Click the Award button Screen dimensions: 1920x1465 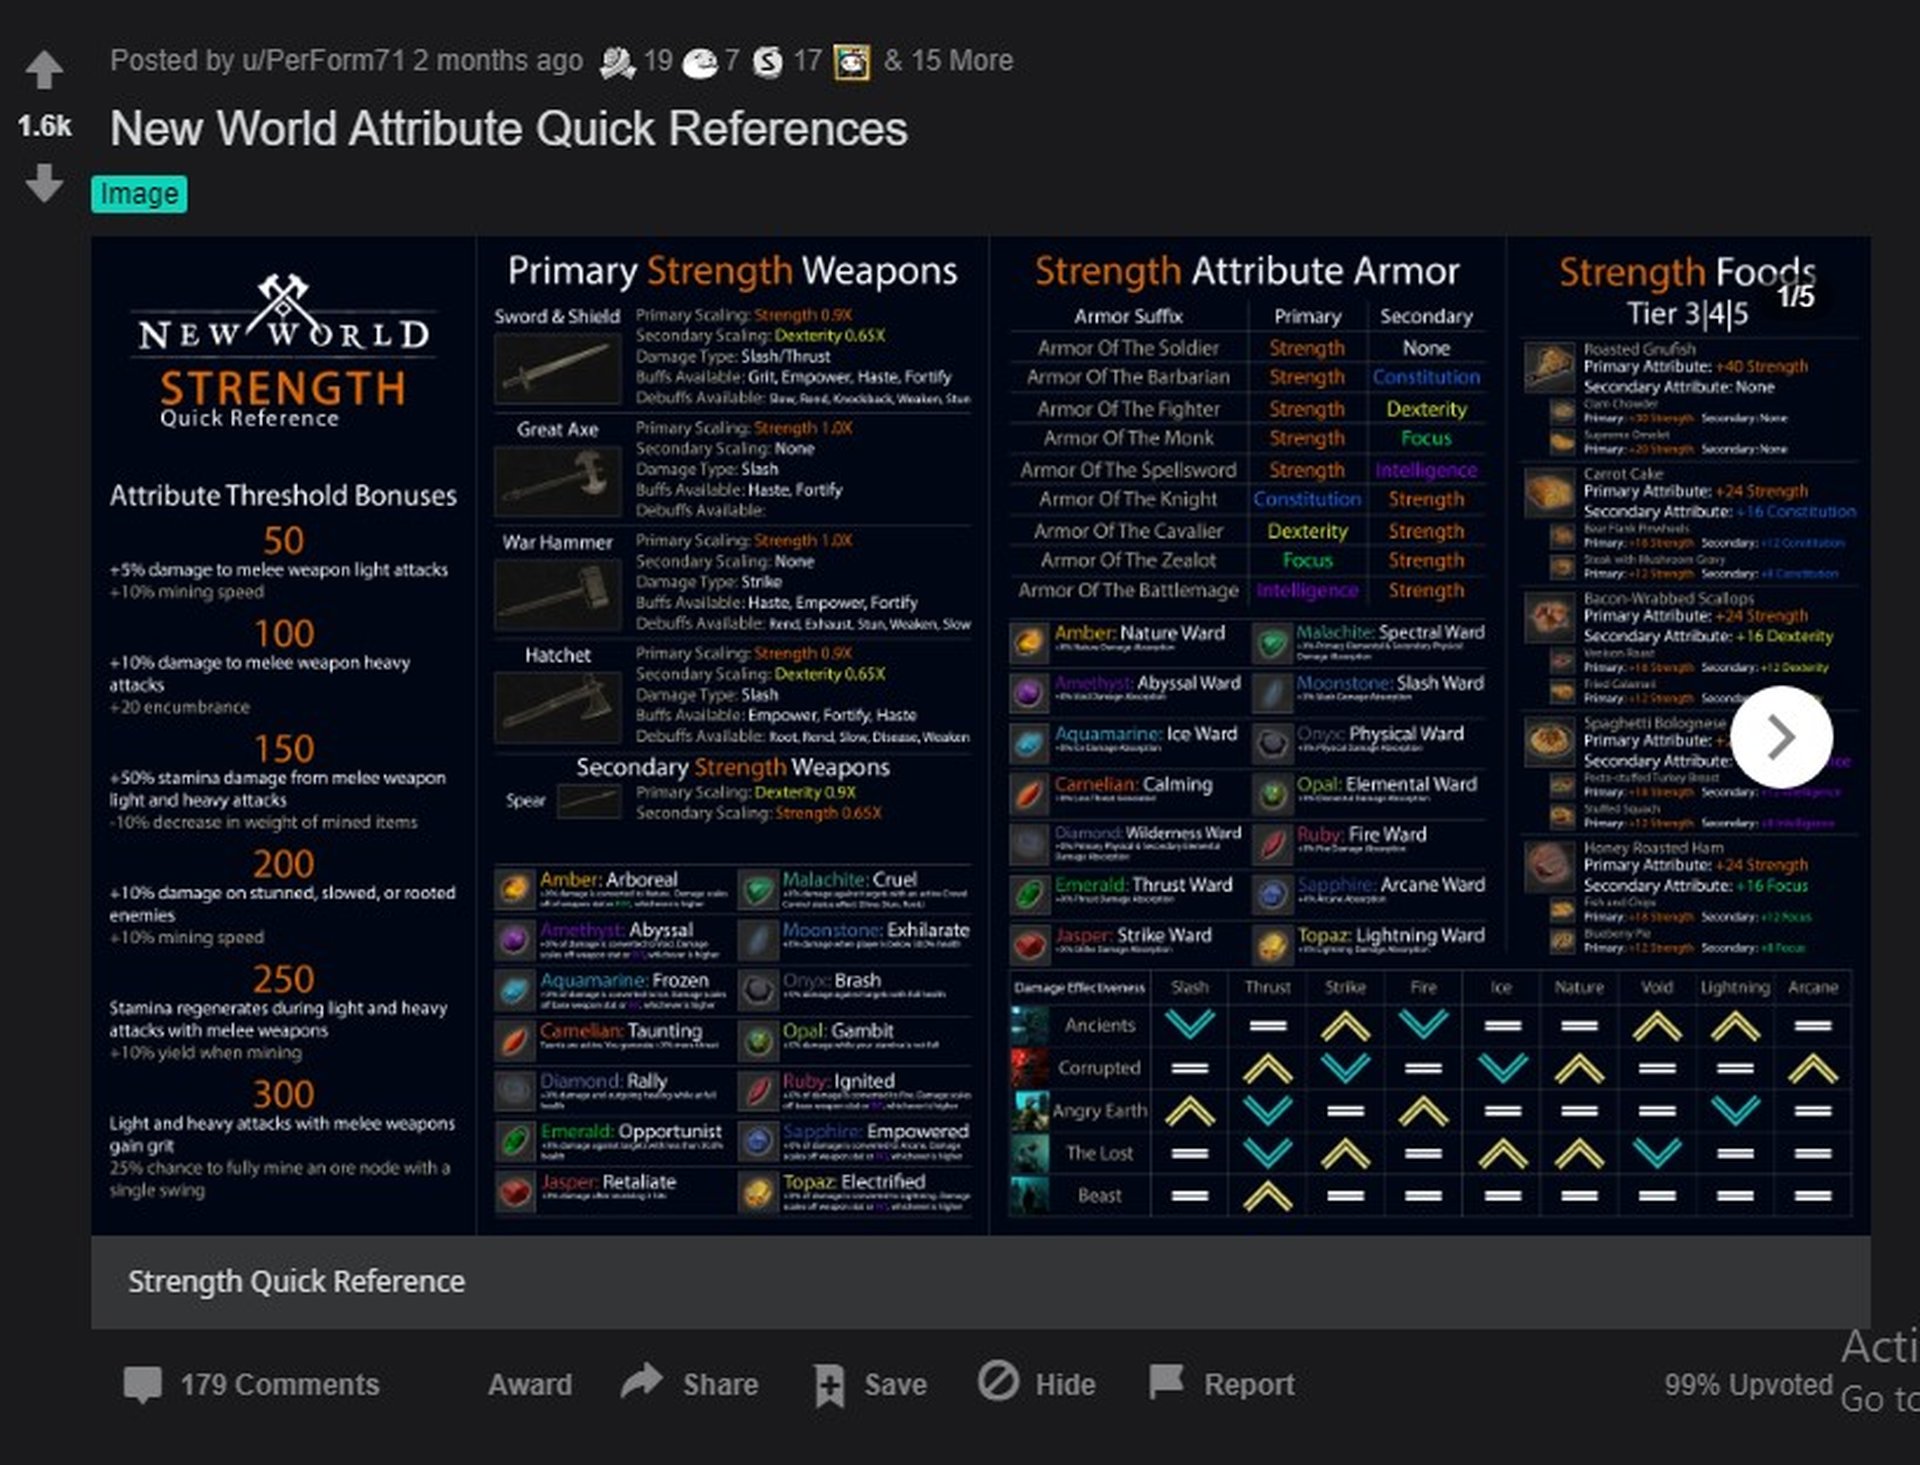point(530,1384)
